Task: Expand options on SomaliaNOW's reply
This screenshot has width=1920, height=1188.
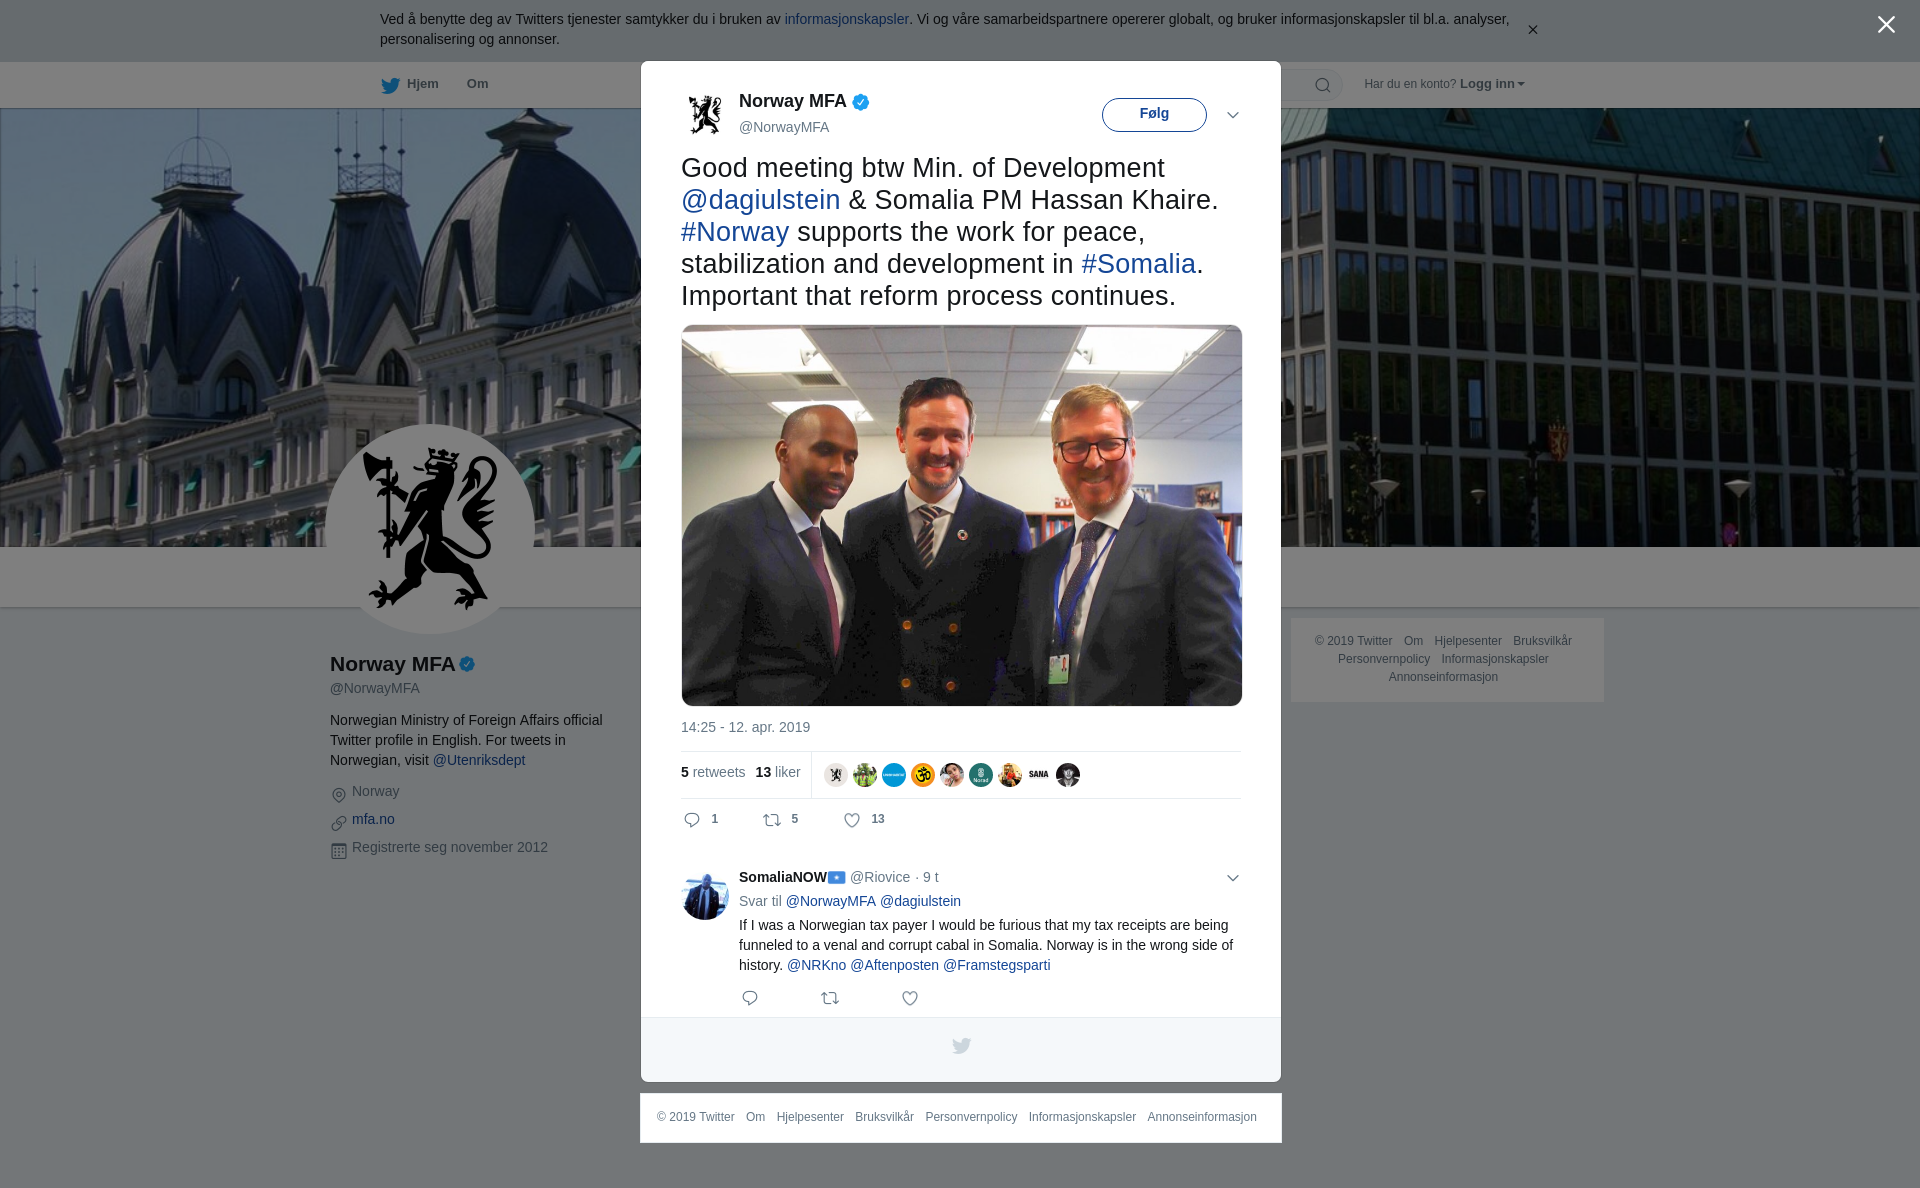Action: coord(1233,878)
